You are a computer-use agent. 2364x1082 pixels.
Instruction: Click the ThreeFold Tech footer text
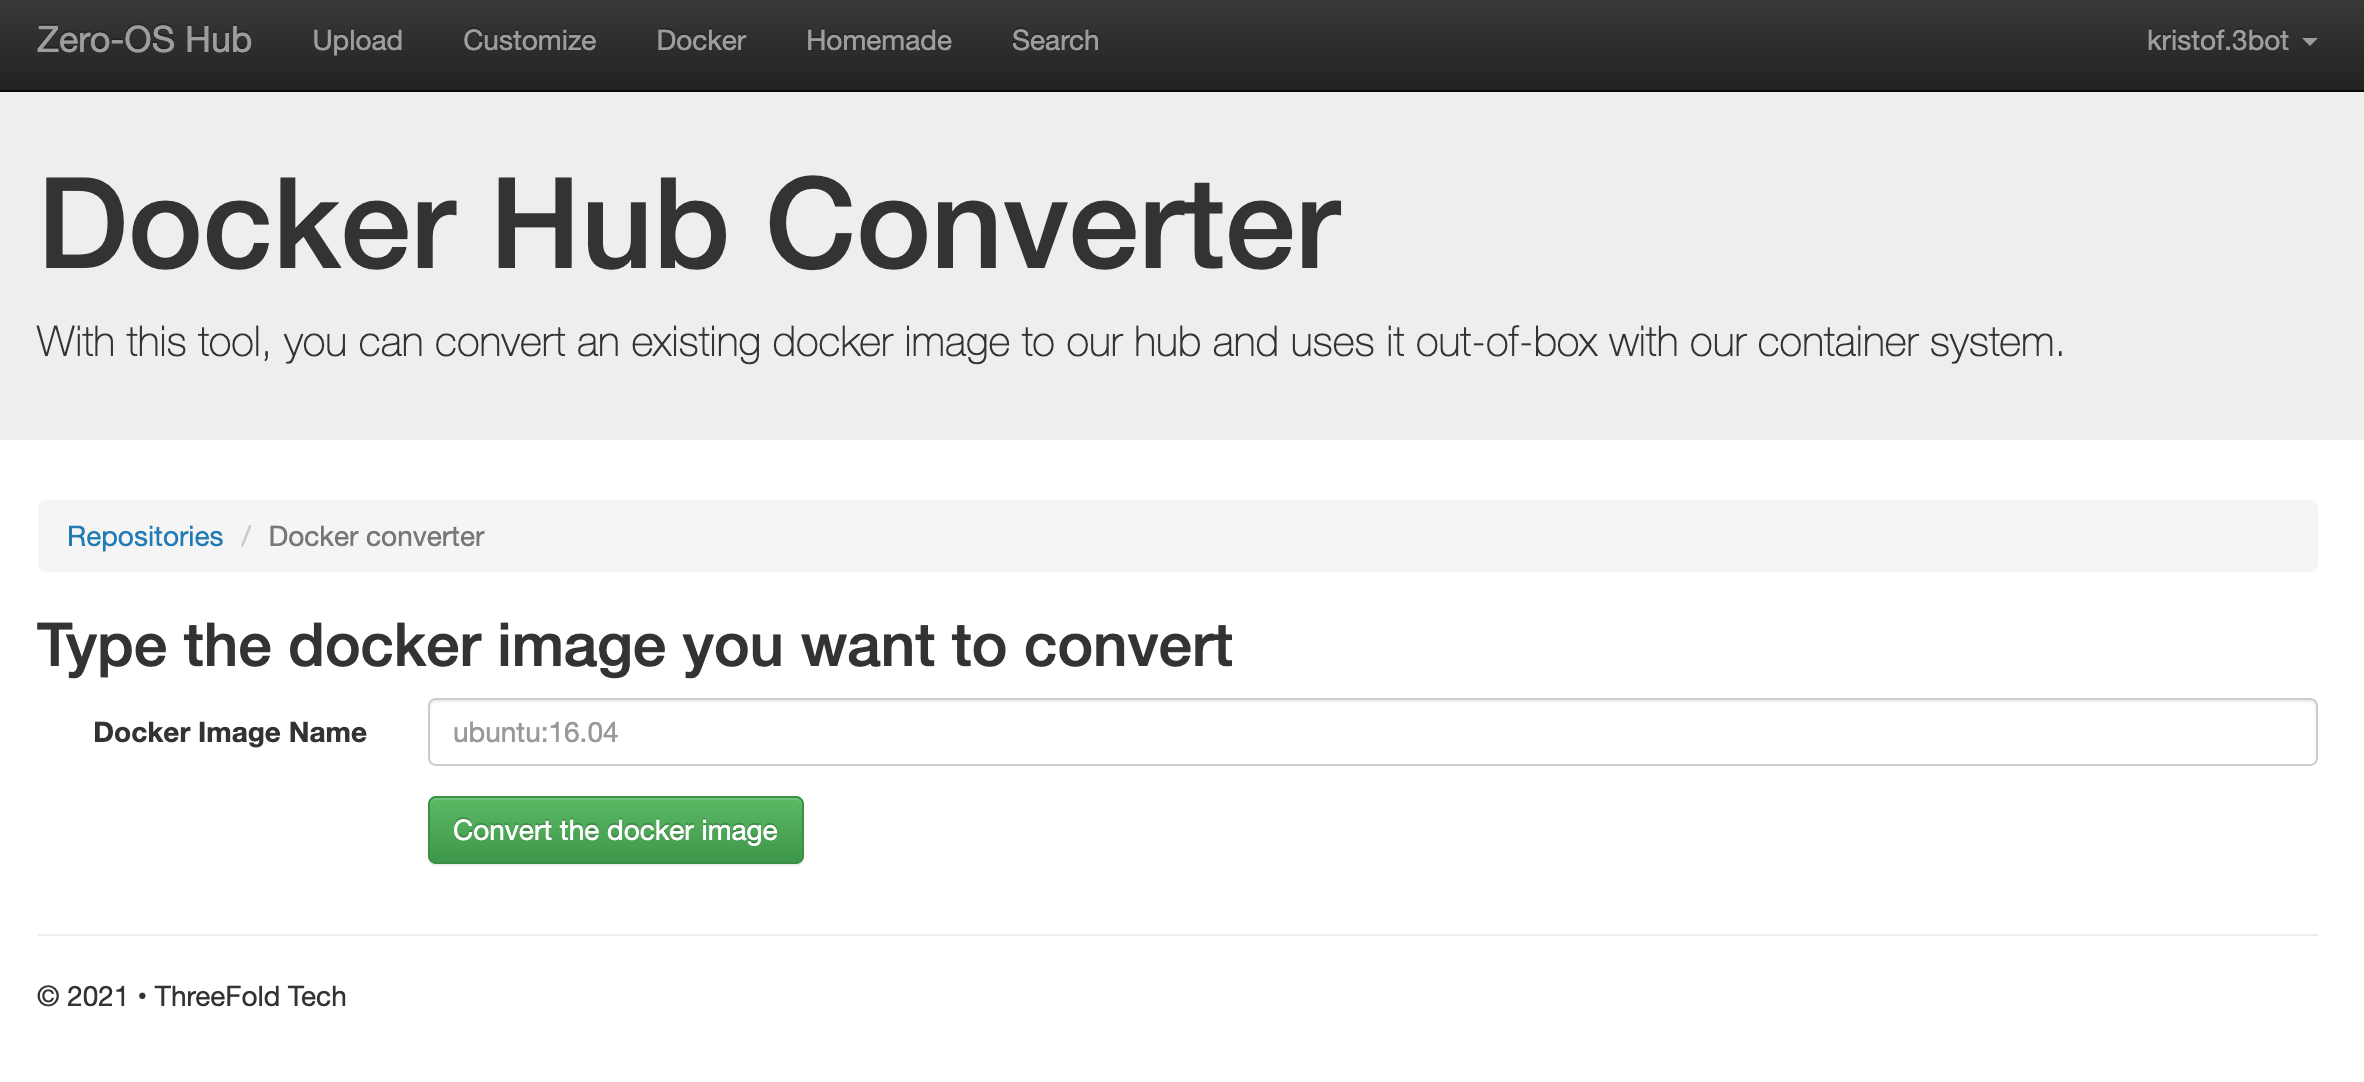pos(250,996)
